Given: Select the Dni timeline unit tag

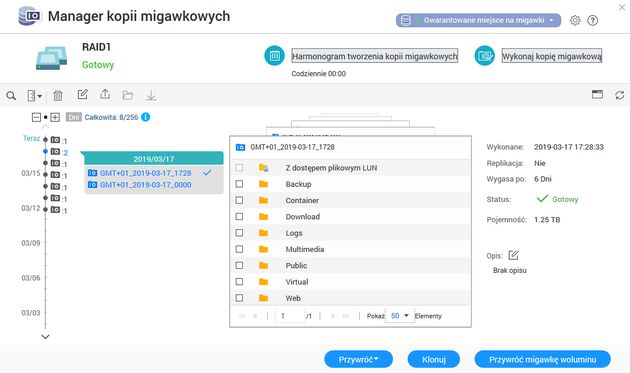Looking at the screenshot, I should (74, 117).
